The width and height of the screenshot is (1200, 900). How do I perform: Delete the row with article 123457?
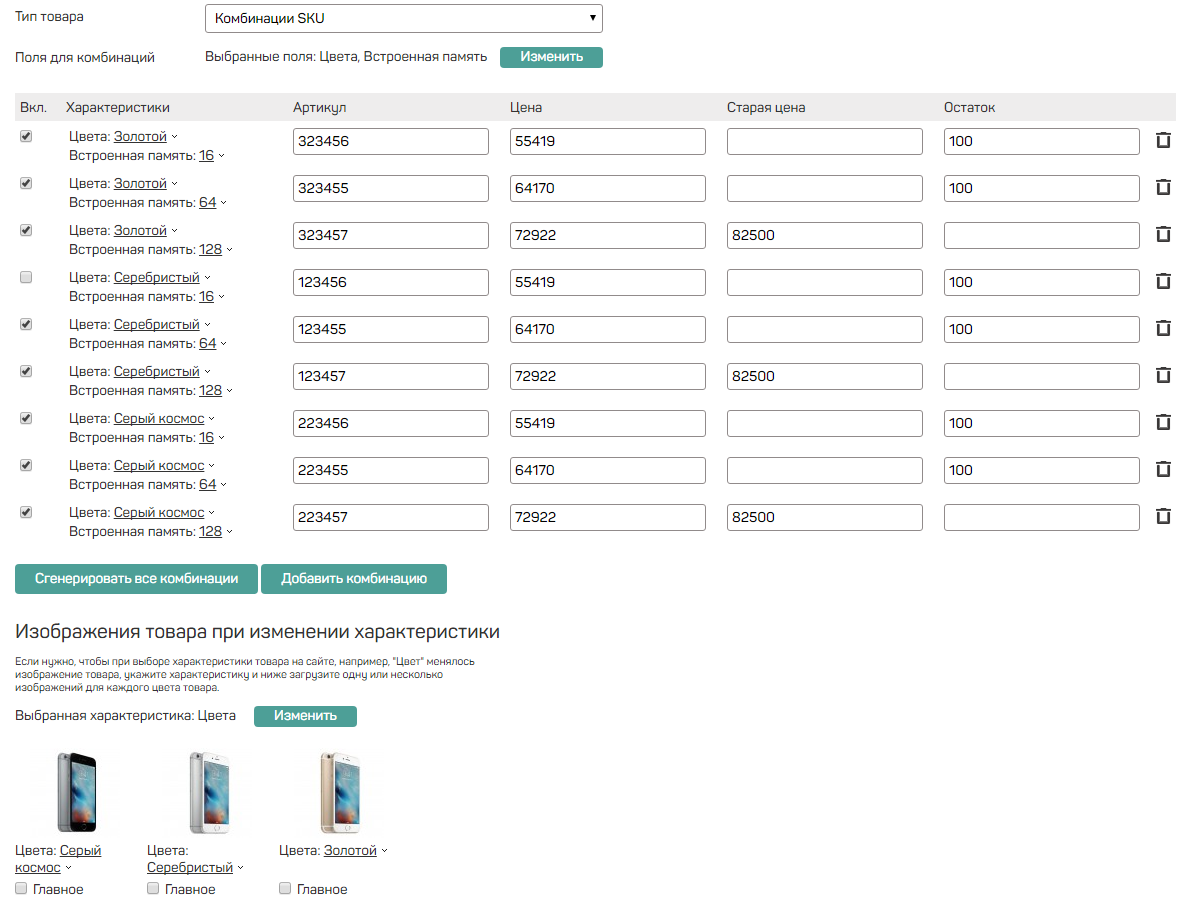click(1163, 376)
